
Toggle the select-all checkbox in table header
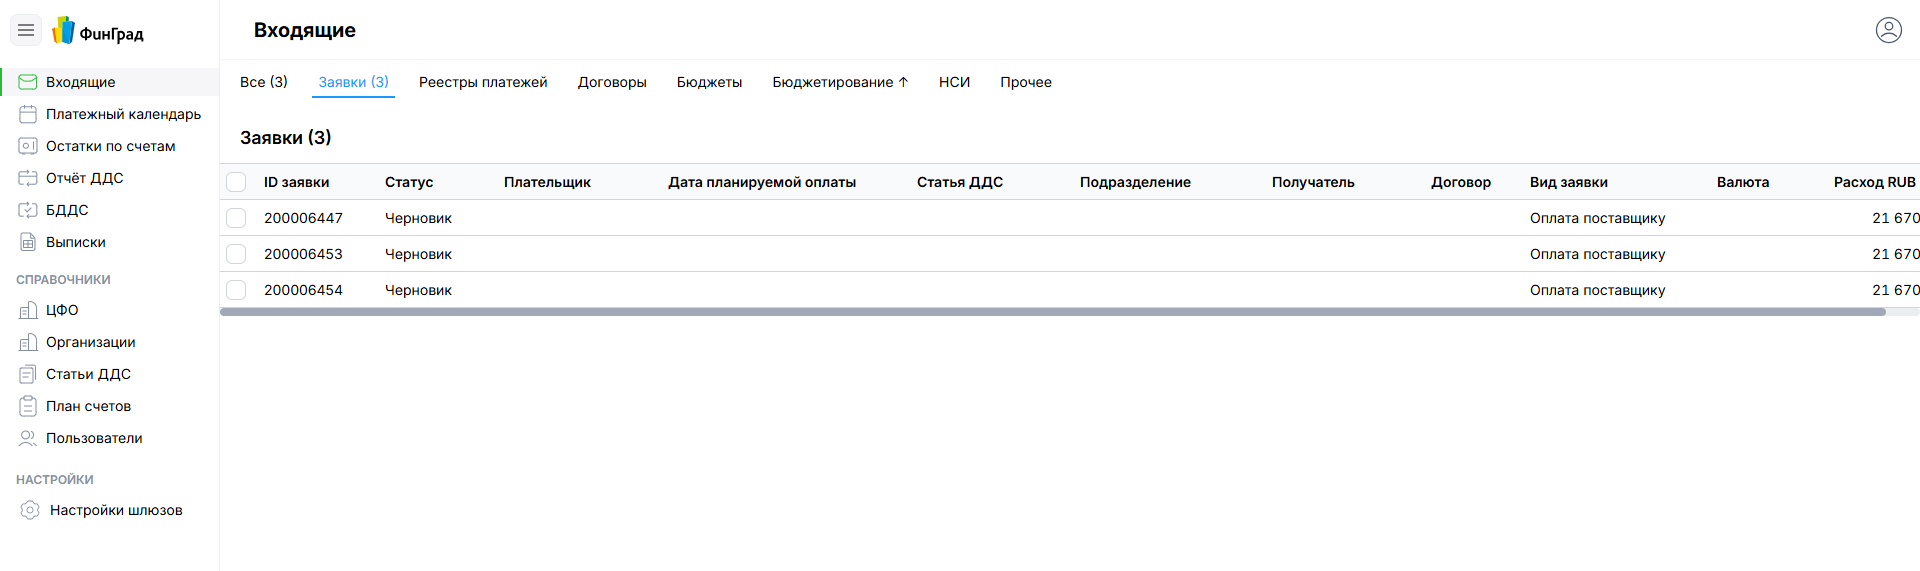[236, 182]
